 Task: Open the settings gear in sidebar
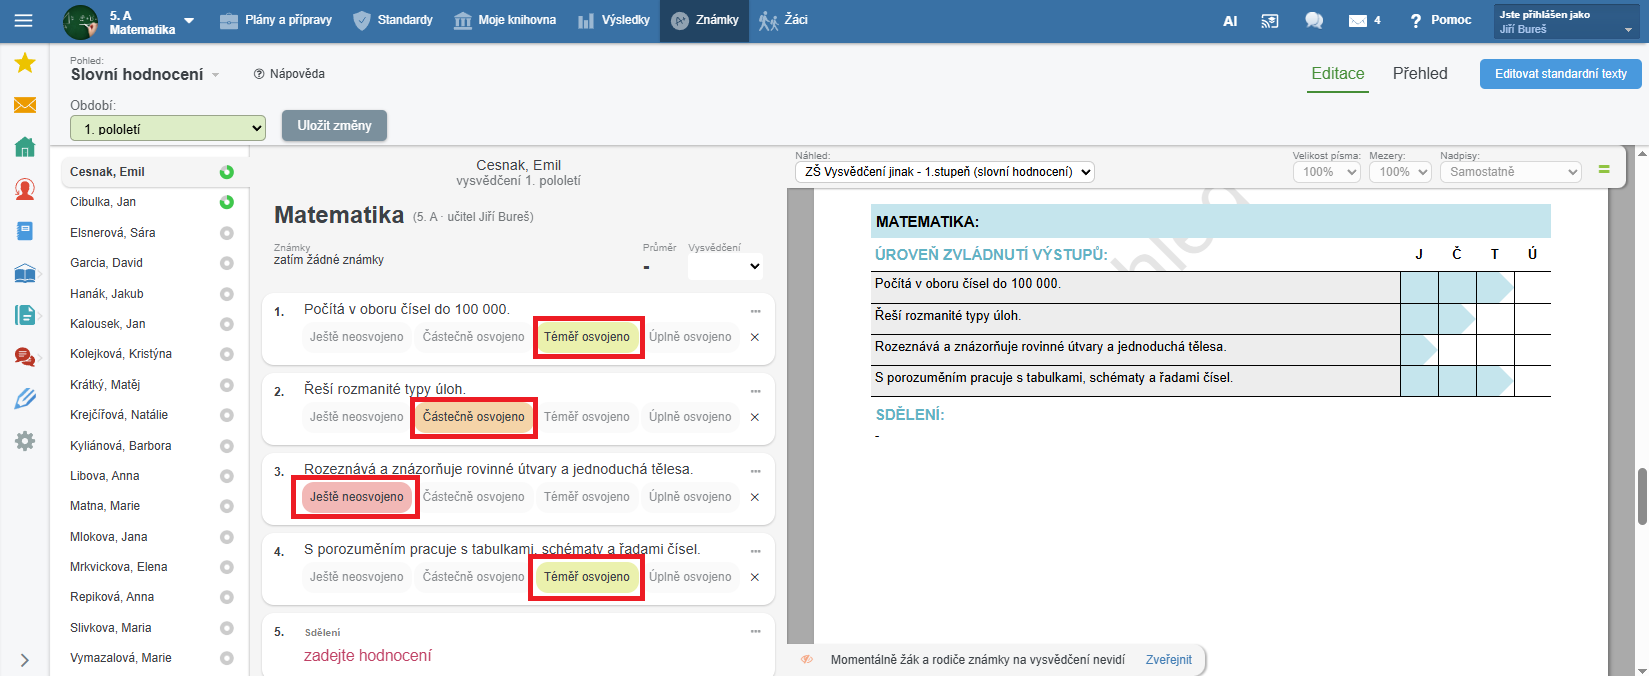[x=25, y=441]
